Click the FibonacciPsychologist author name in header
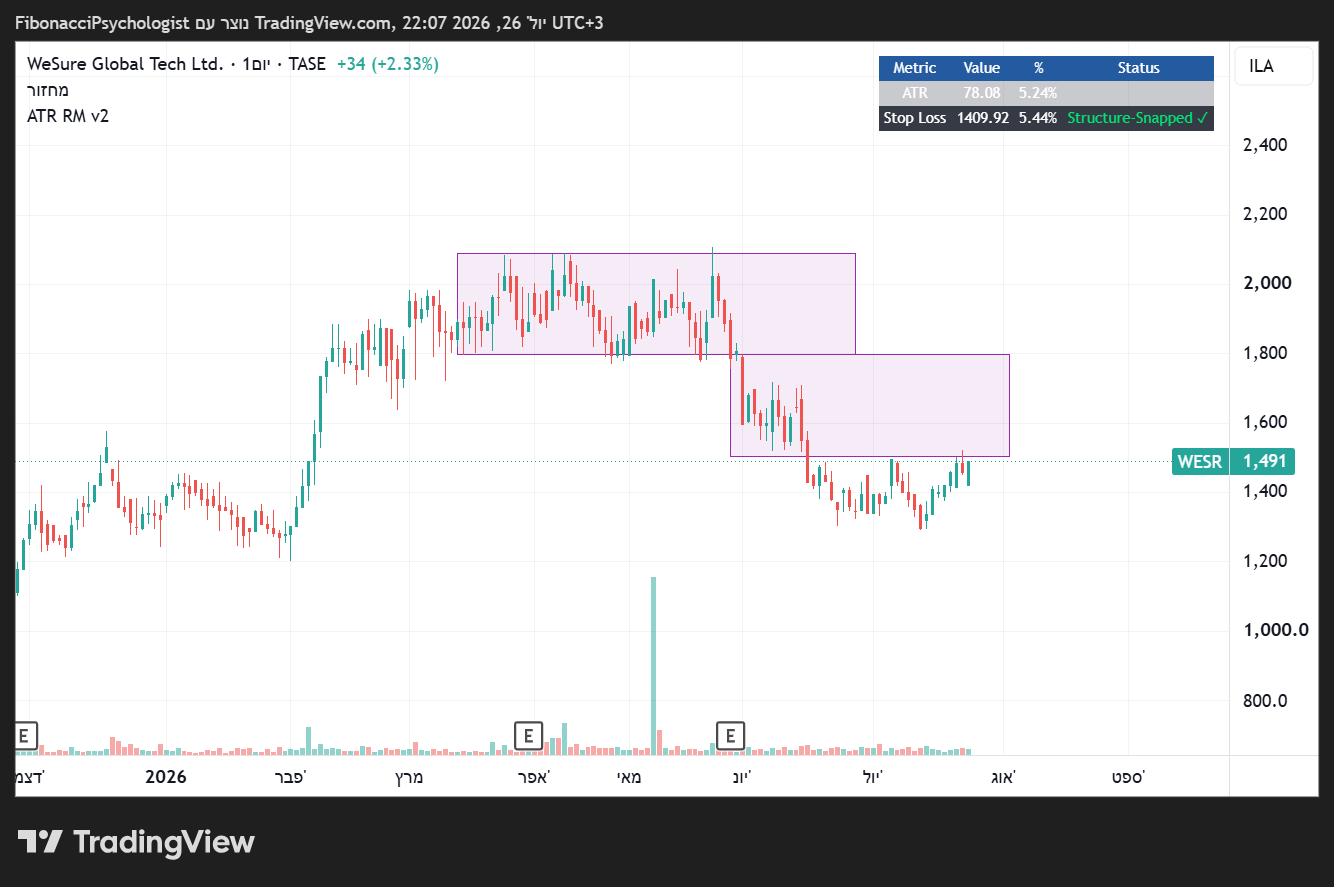This screenshot has height=887, width=1334. click(102, 22)
